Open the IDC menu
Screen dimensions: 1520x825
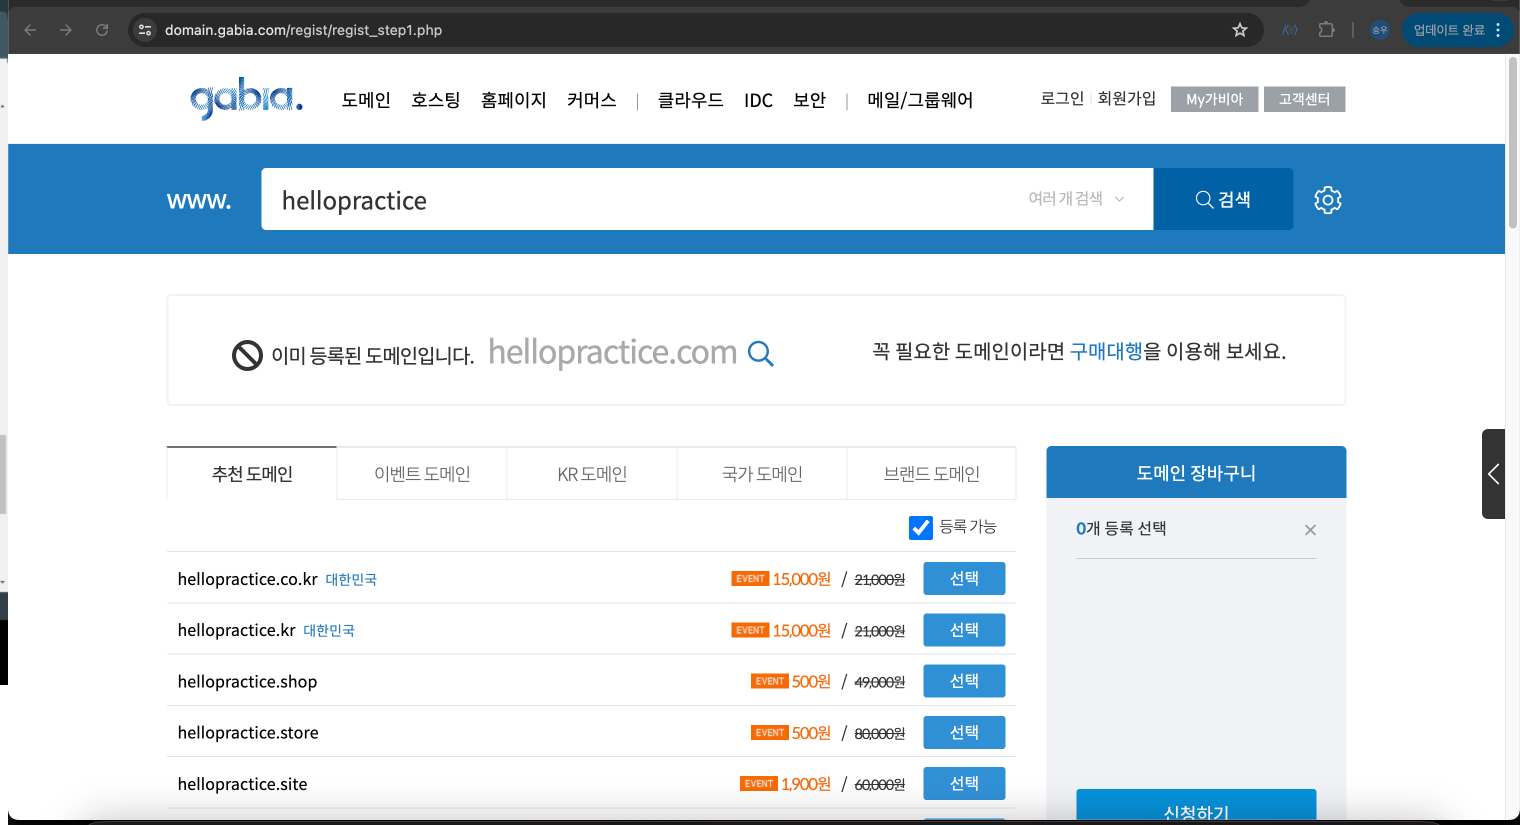point(758,100)
